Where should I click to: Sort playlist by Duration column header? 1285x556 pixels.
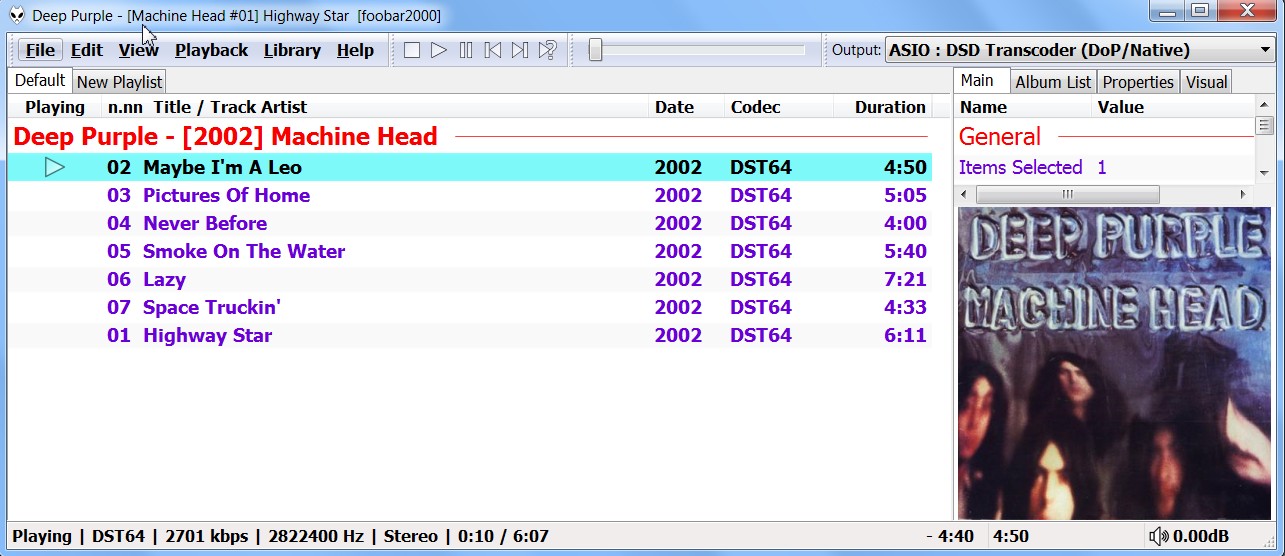889,107
